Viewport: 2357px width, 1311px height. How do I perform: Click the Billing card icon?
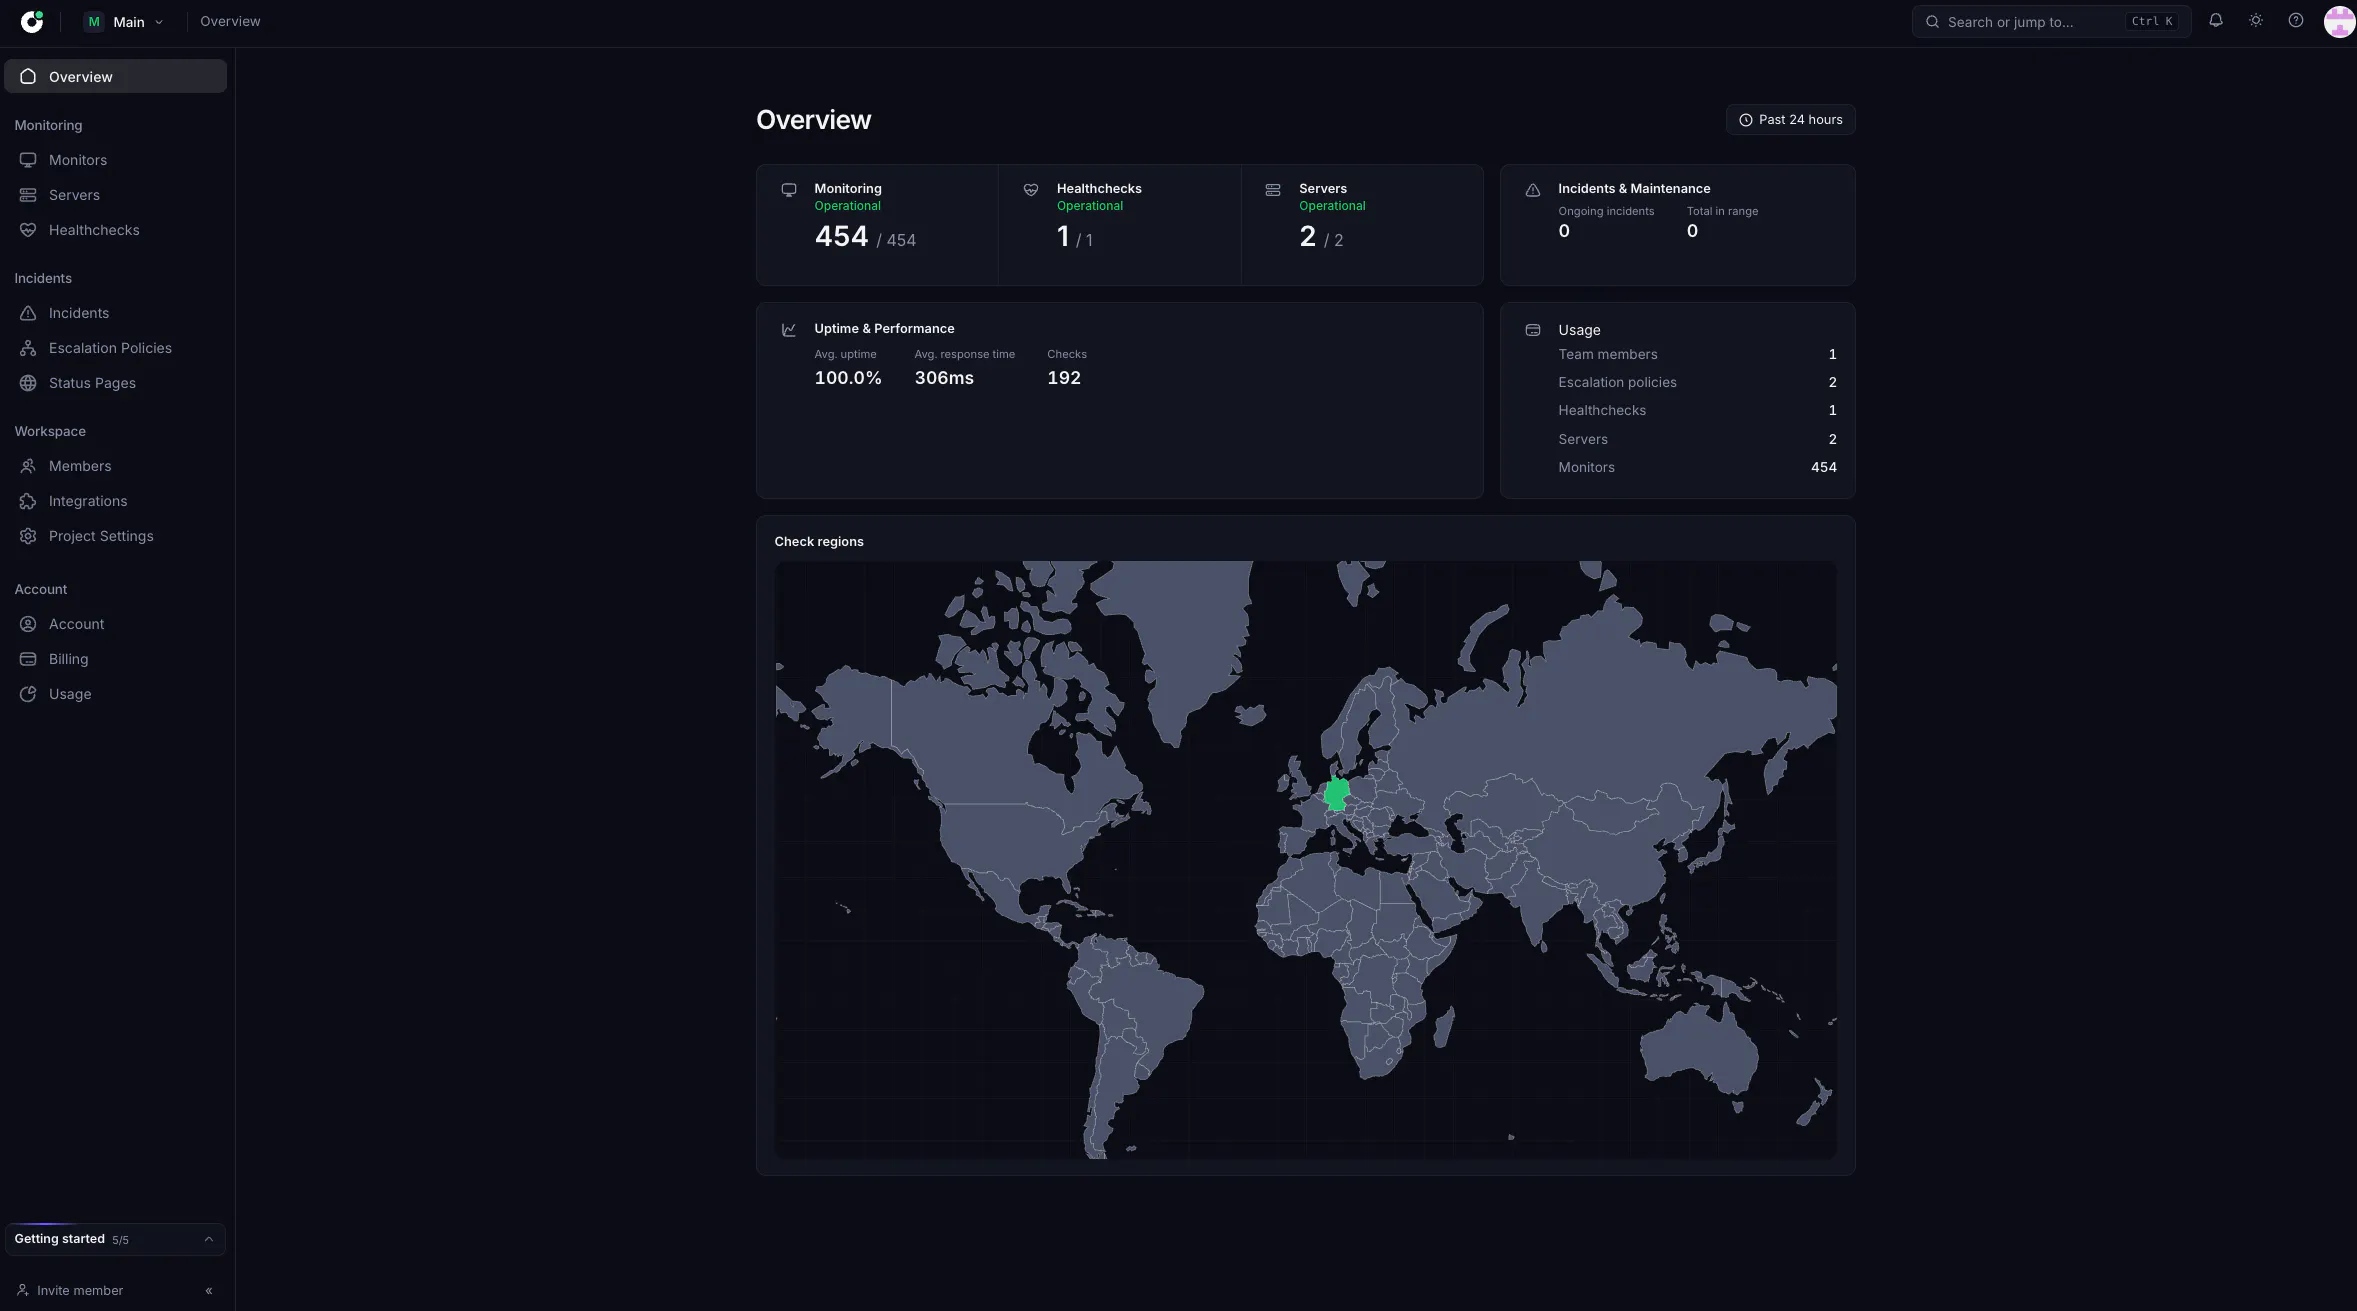[x=28, y=659]
